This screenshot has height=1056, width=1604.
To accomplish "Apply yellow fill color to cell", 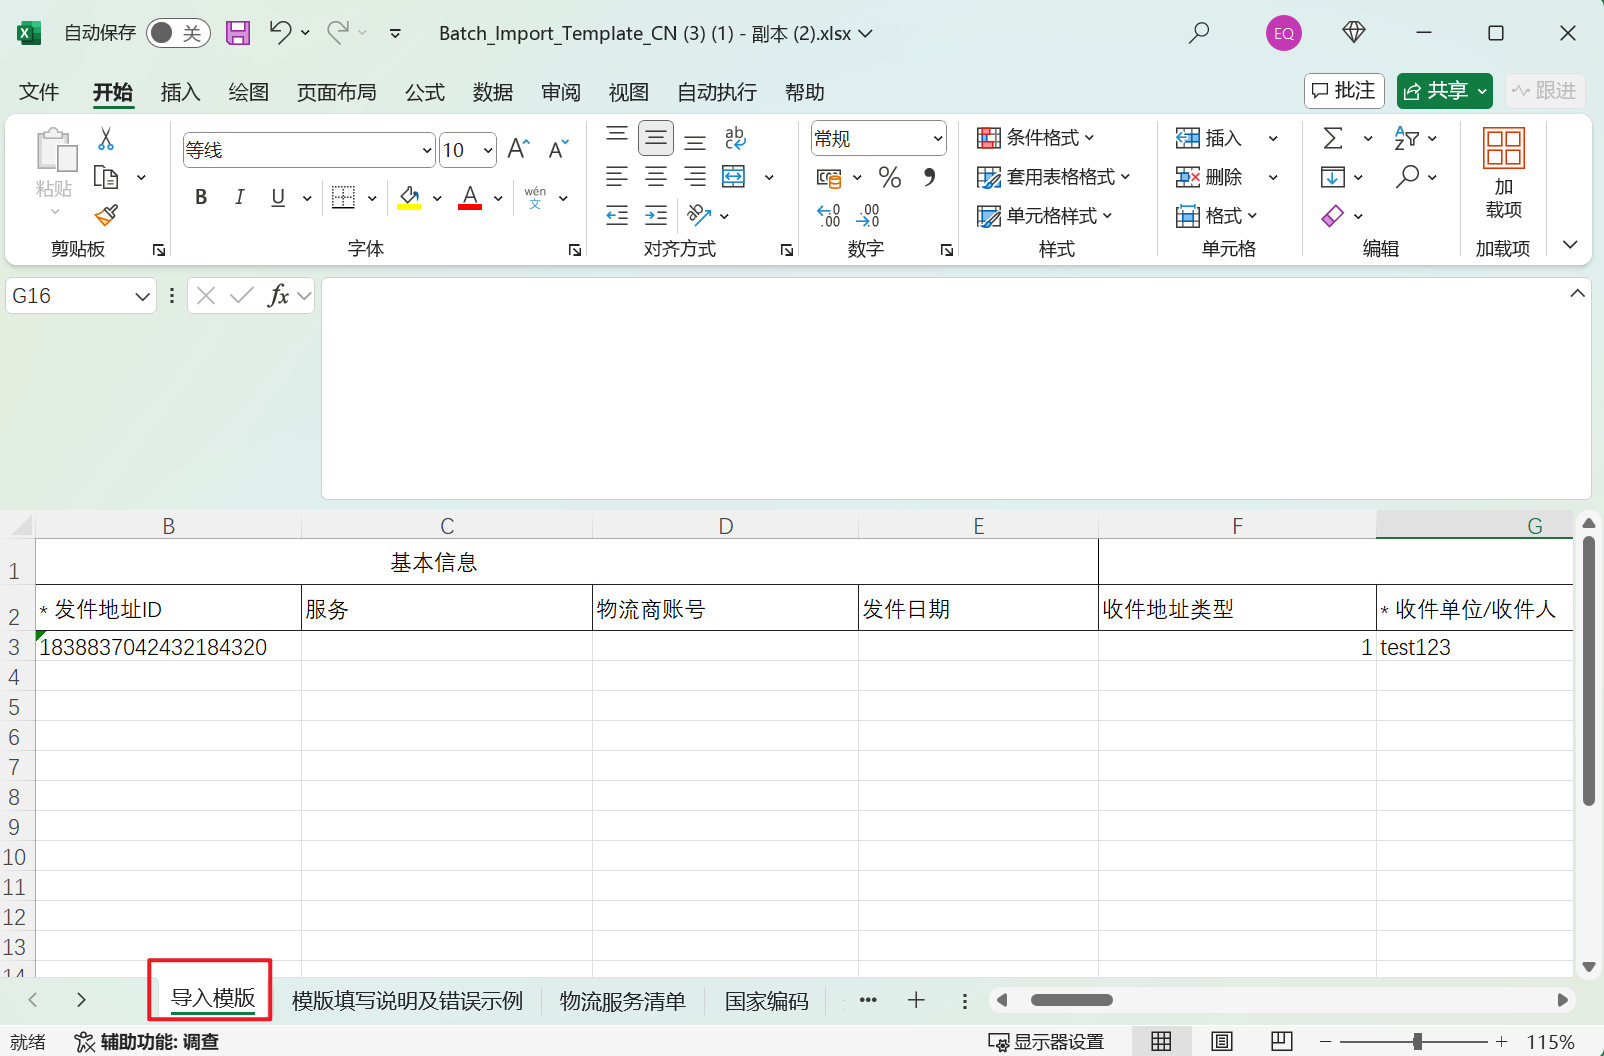I will [409, 197].
